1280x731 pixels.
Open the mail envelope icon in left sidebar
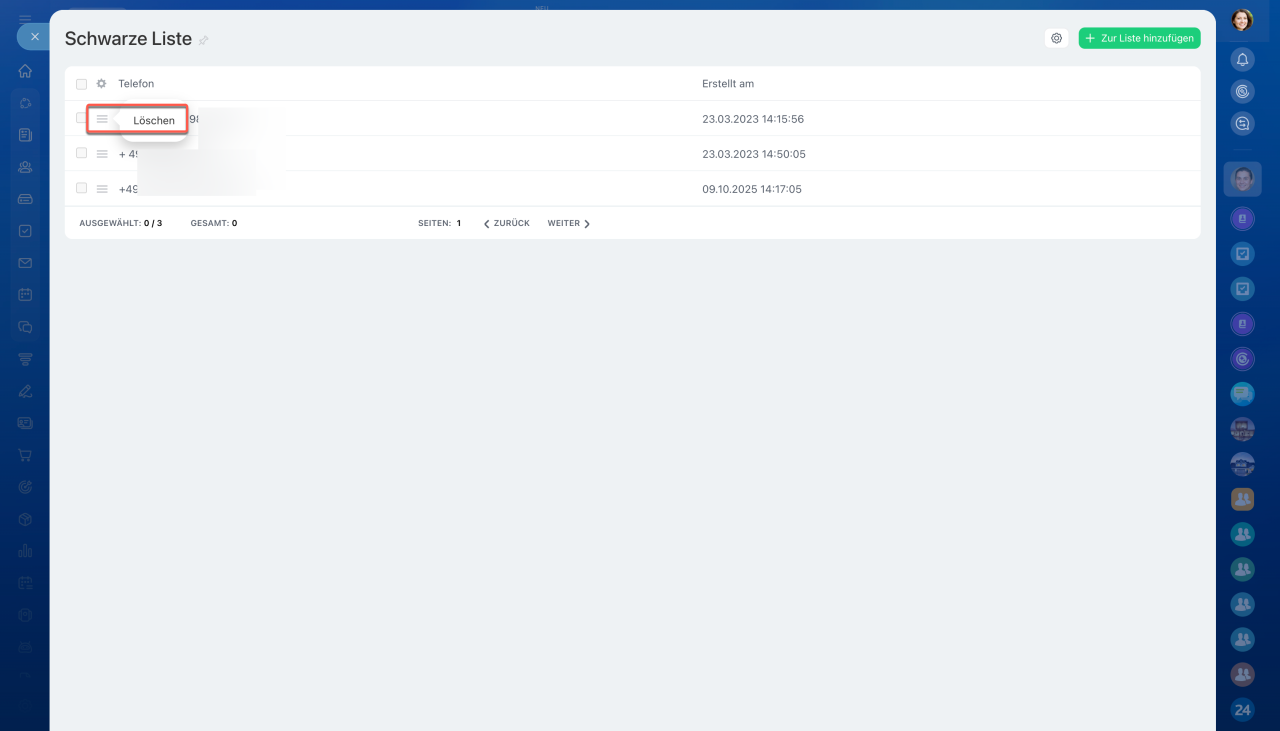pos(25,263)
